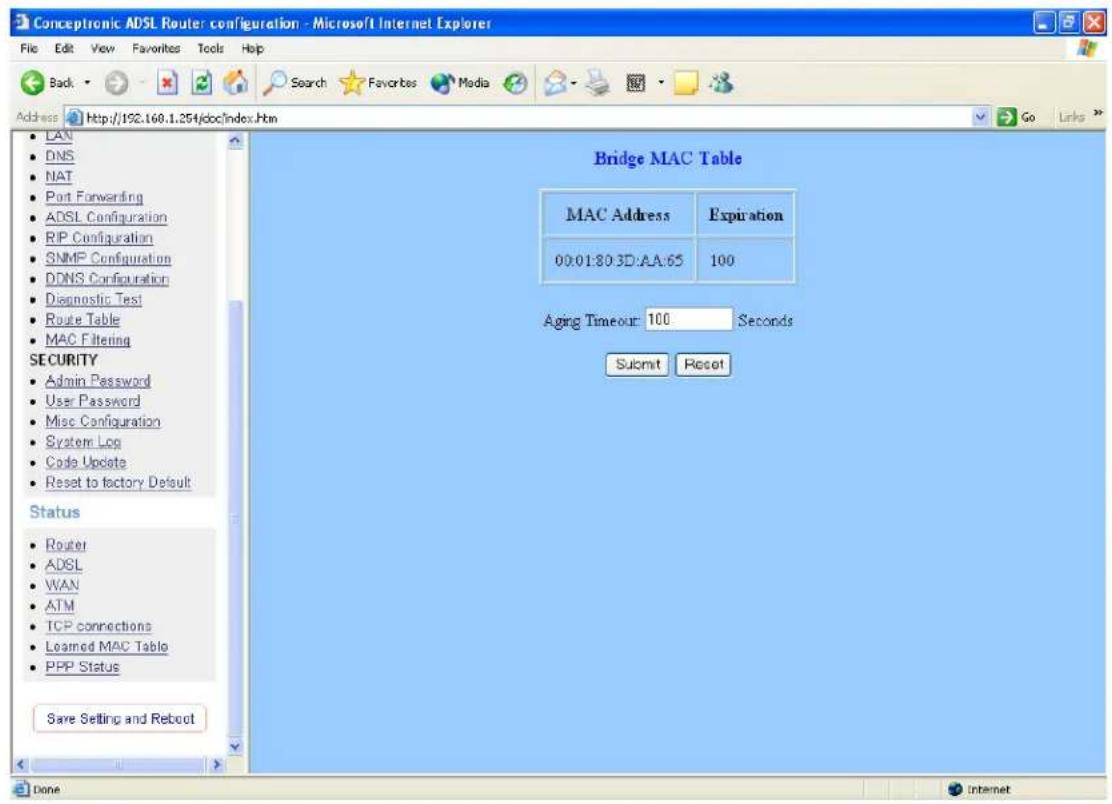Open the ADSL status link
This screenshot has height=804, width=1112.
[64, 565]
